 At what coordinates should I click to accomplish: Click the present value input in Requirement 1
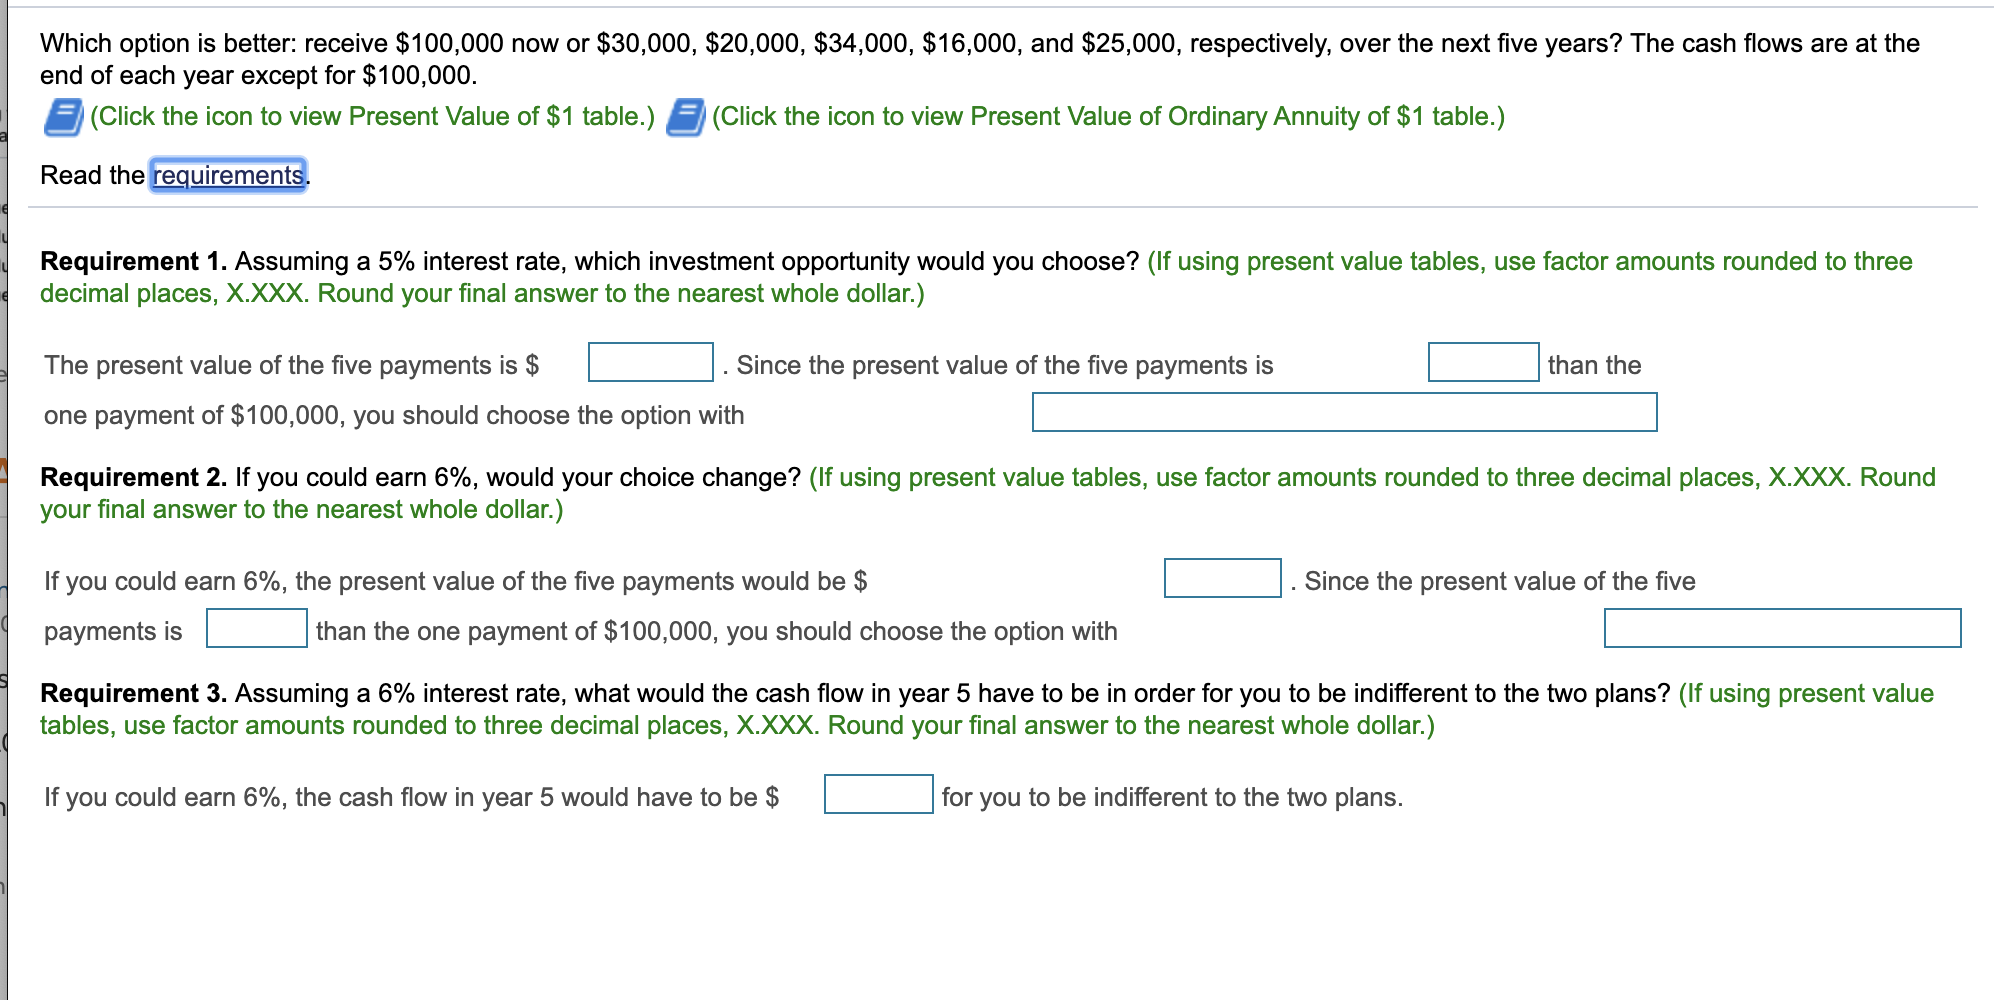648,362
